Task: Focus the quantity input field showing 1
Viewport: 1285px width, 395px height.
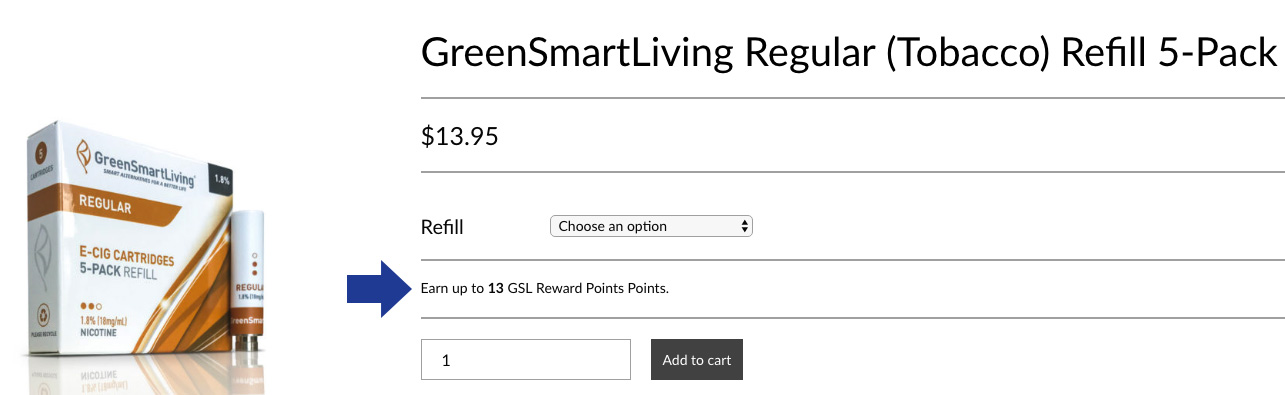Action: click(x=526, y=360)
